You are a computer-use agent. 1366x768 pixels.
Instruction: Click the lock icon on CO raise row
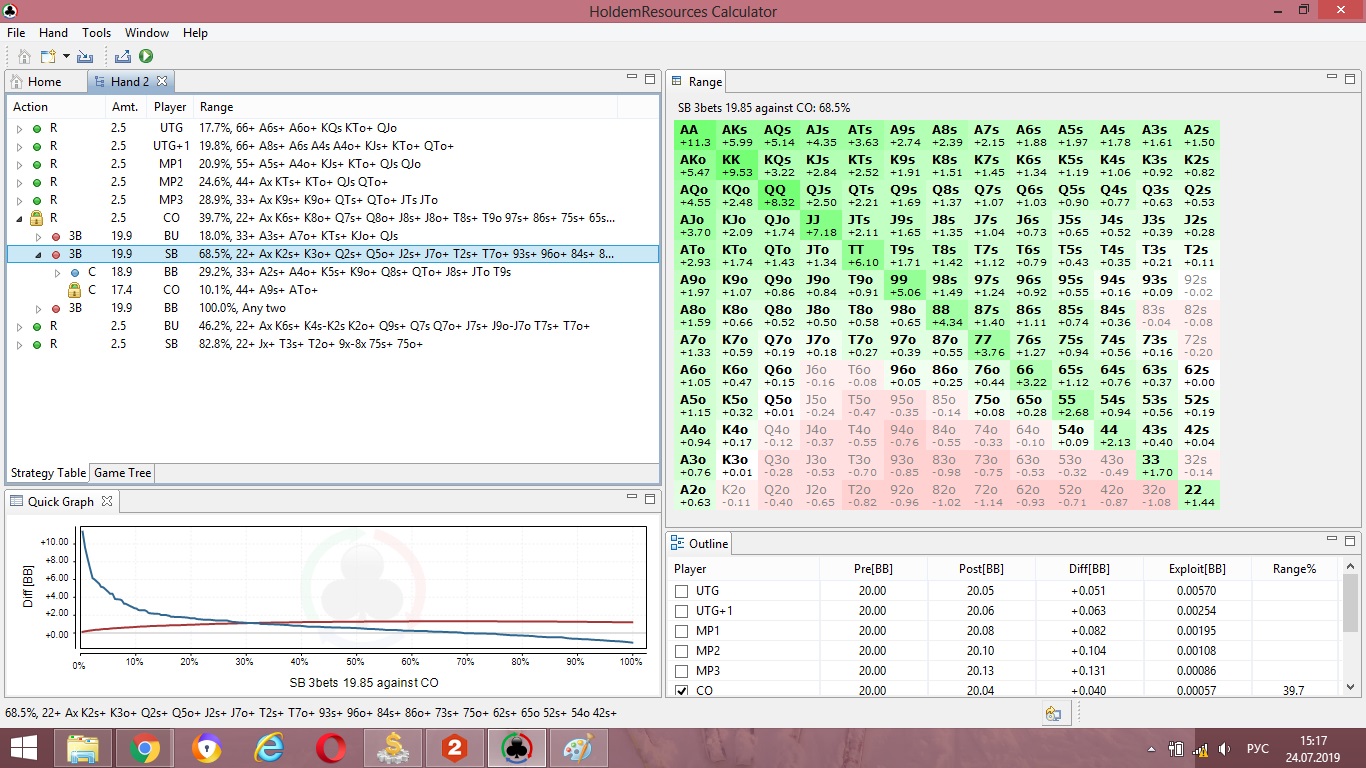coord(37,218)
